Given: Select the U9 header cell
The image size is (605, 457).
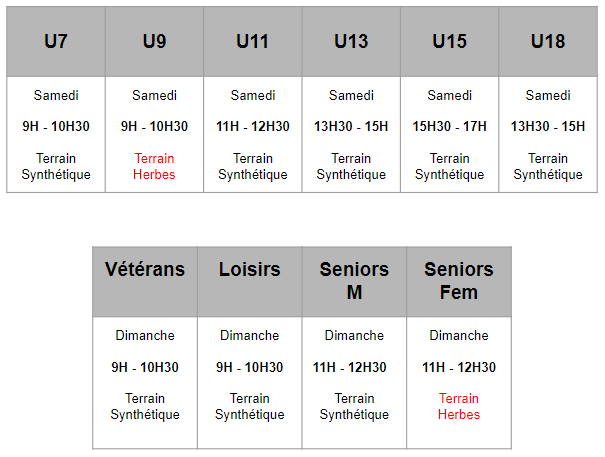Looking at the screenshot, I should (x=154, y=41).
